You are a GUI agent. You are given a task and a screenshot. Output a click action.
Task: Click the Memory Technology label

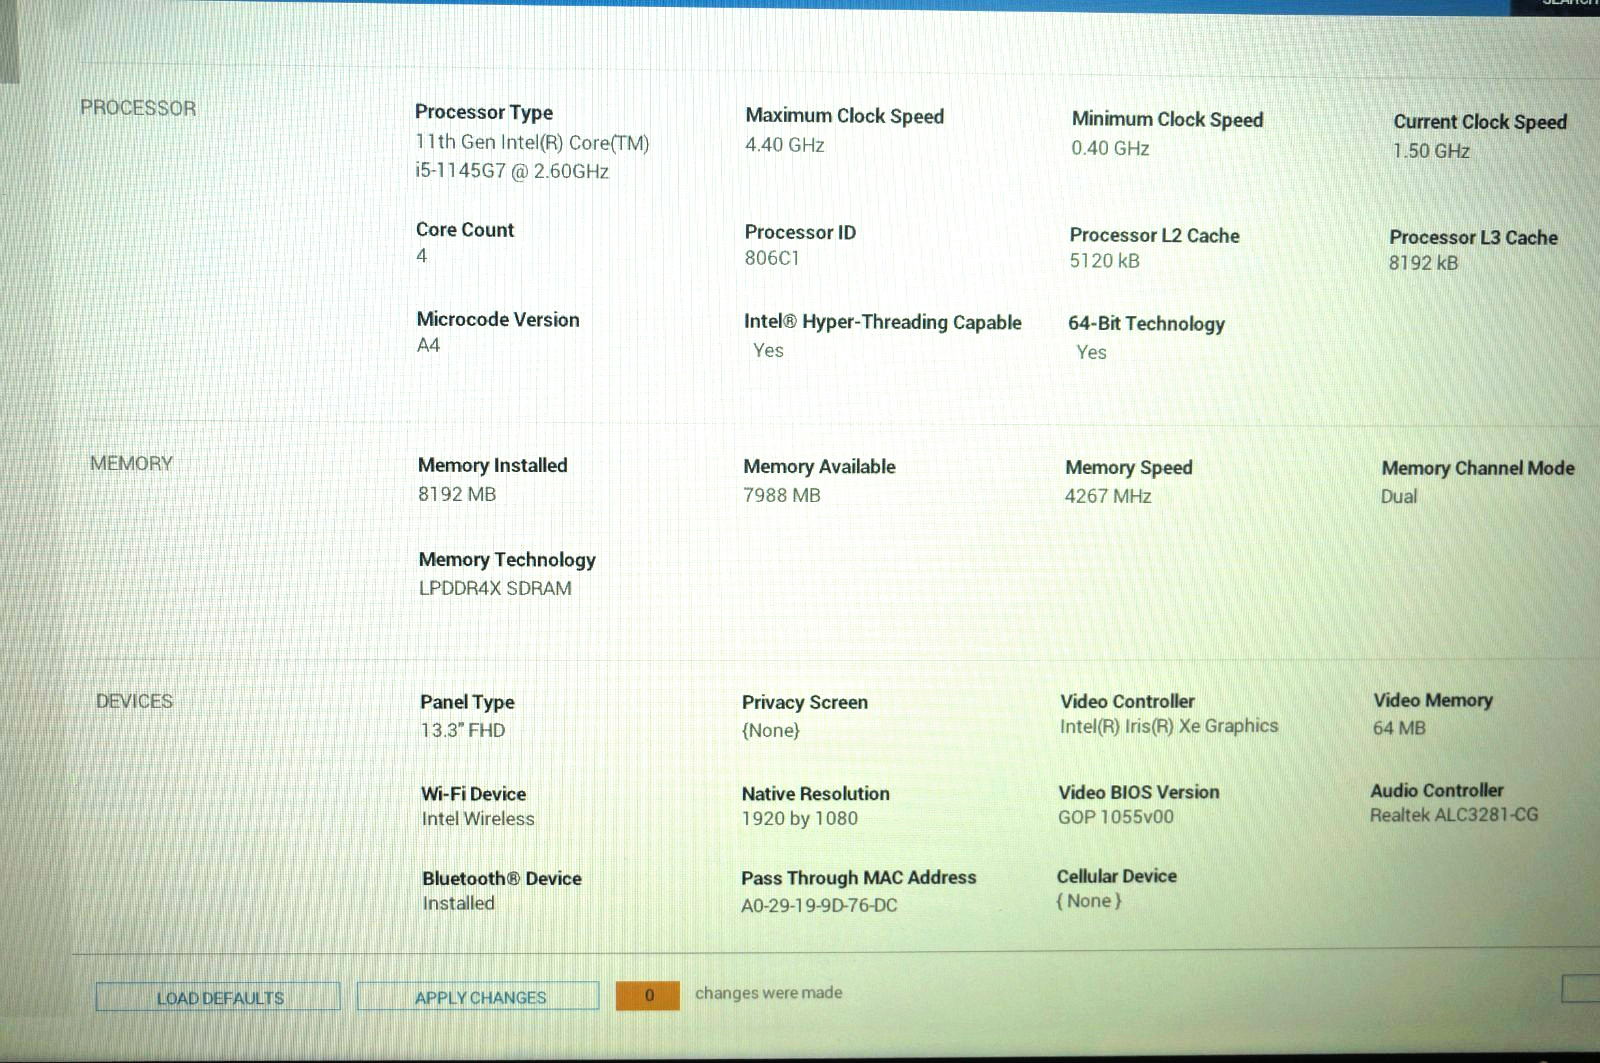click(507, 560)
